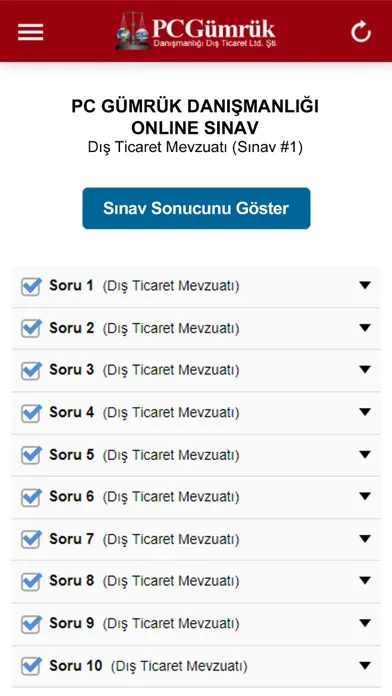Show exam result with Sınav Sonucunu Göster

coord(196,208)
